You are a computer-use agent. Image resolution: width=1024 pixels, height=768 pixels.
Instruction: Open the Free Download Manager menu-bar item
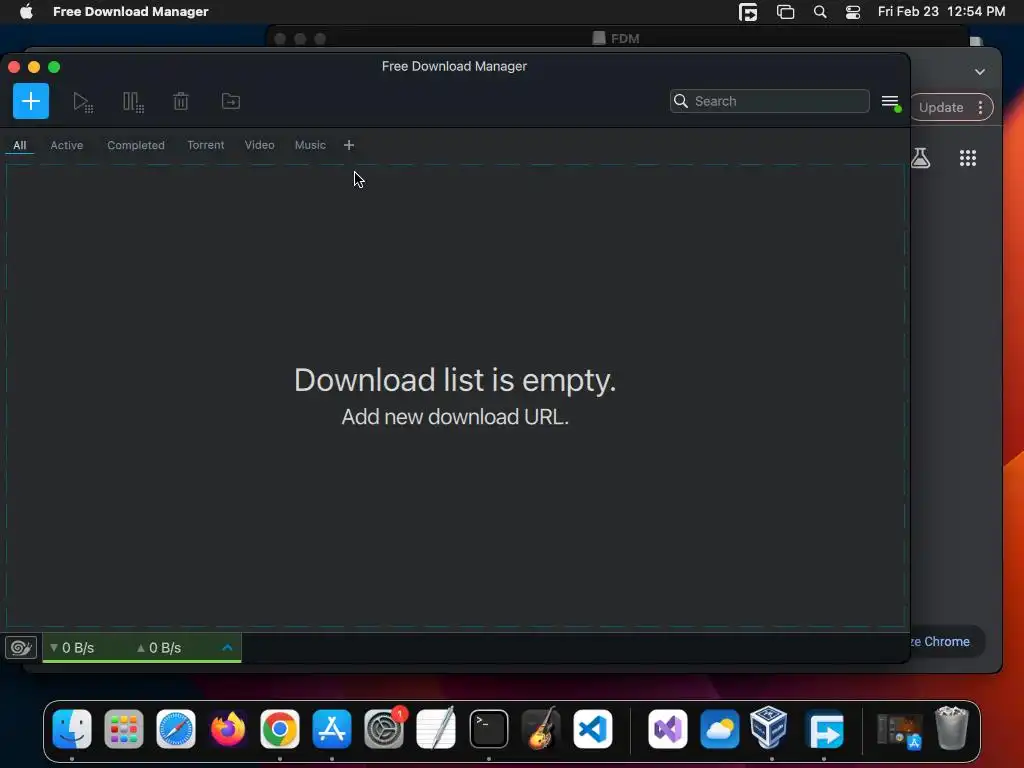click(131, 12)
